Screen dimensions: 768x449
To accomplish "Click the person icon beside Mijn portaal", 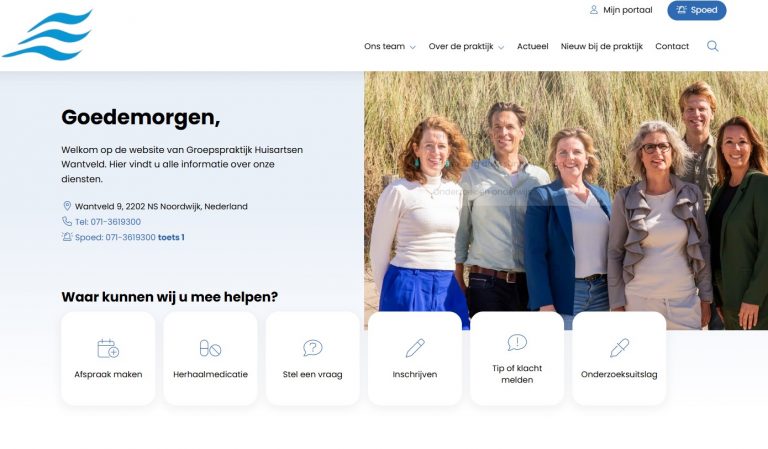I will coord(594,10).
